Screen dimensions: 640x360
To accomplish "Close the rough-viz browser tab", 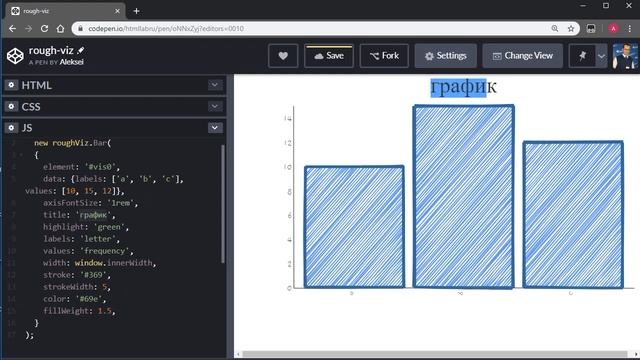I will click(118, 11).
